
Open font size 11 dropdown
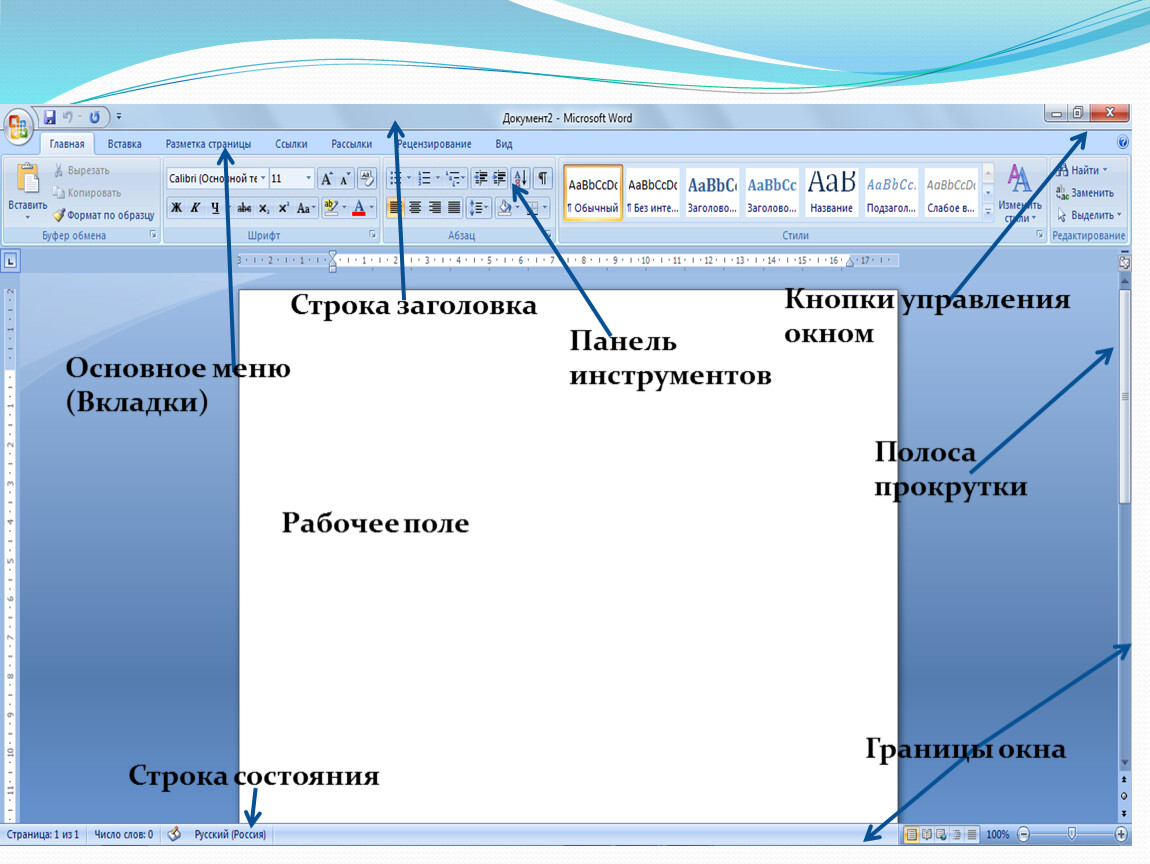[308, 178]
